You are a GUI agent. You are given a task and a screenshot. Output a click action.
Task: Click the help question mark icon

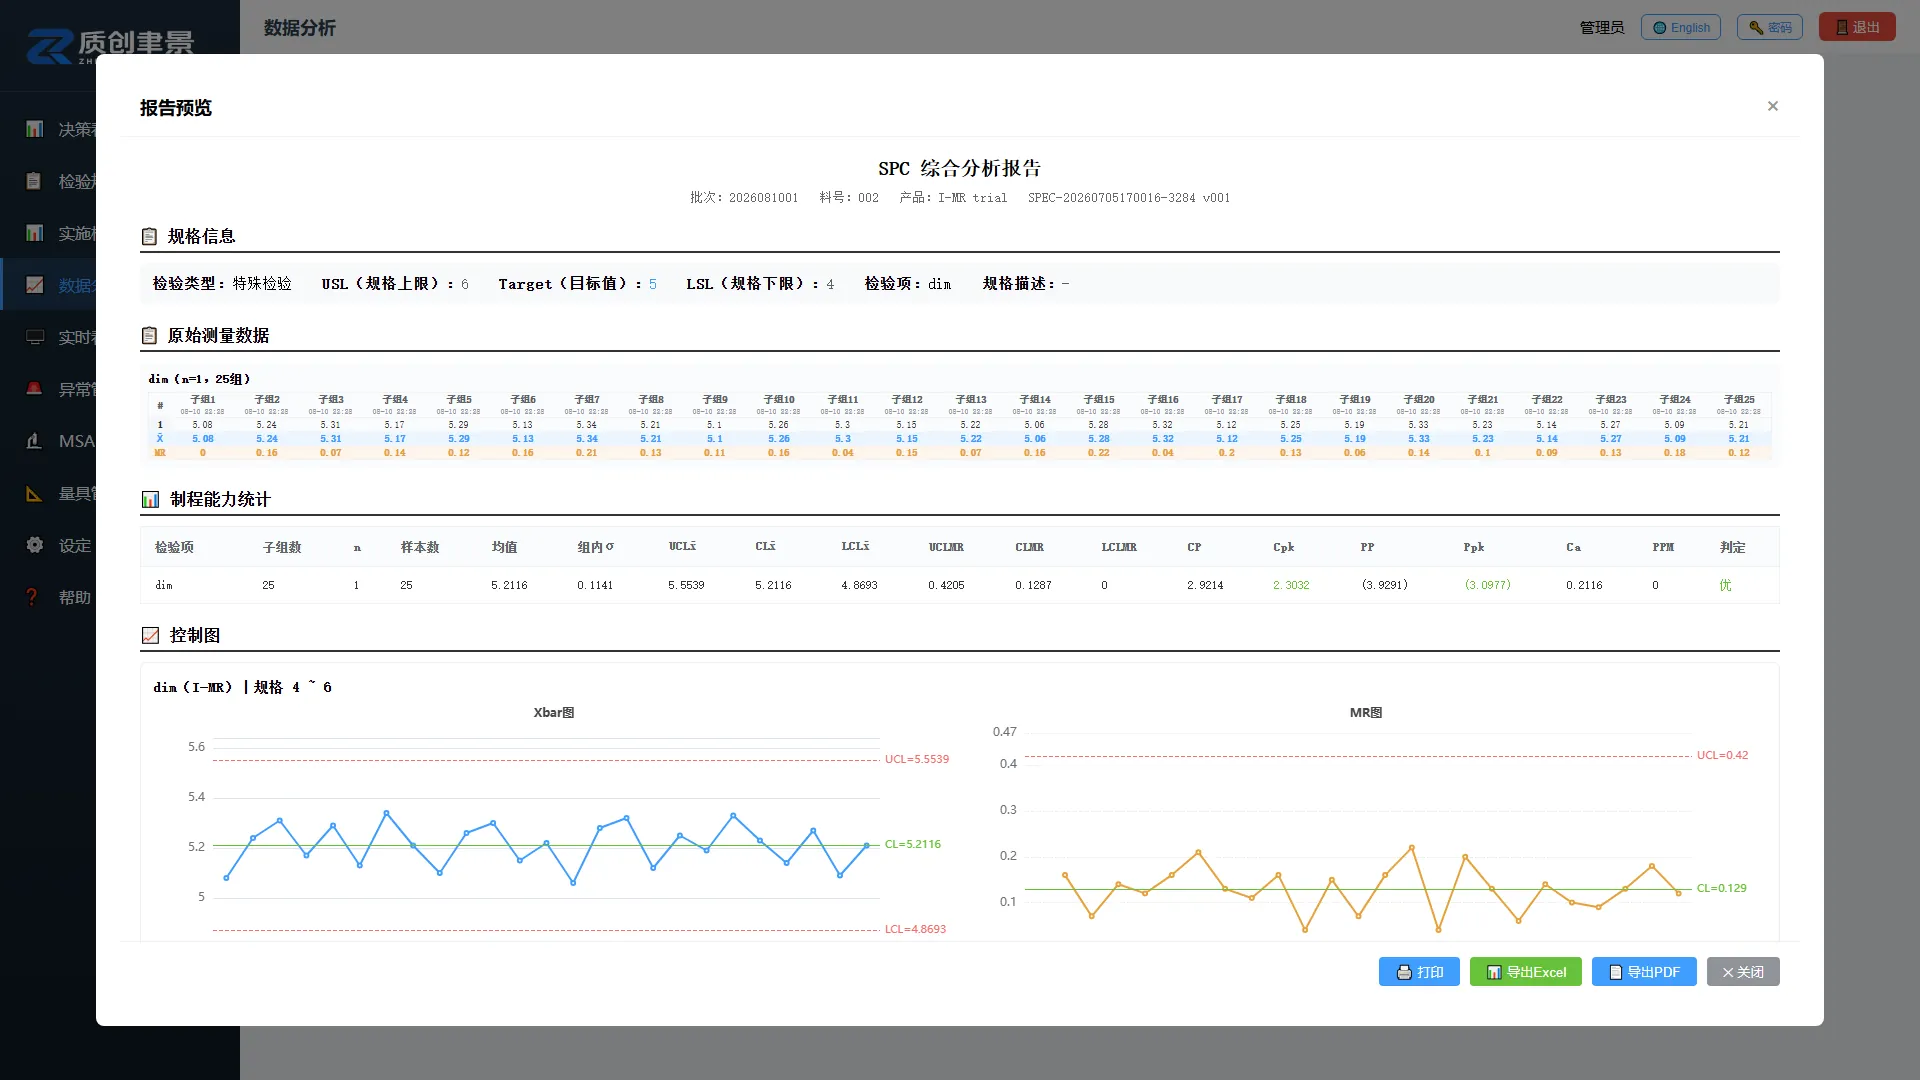pos(33,597)
